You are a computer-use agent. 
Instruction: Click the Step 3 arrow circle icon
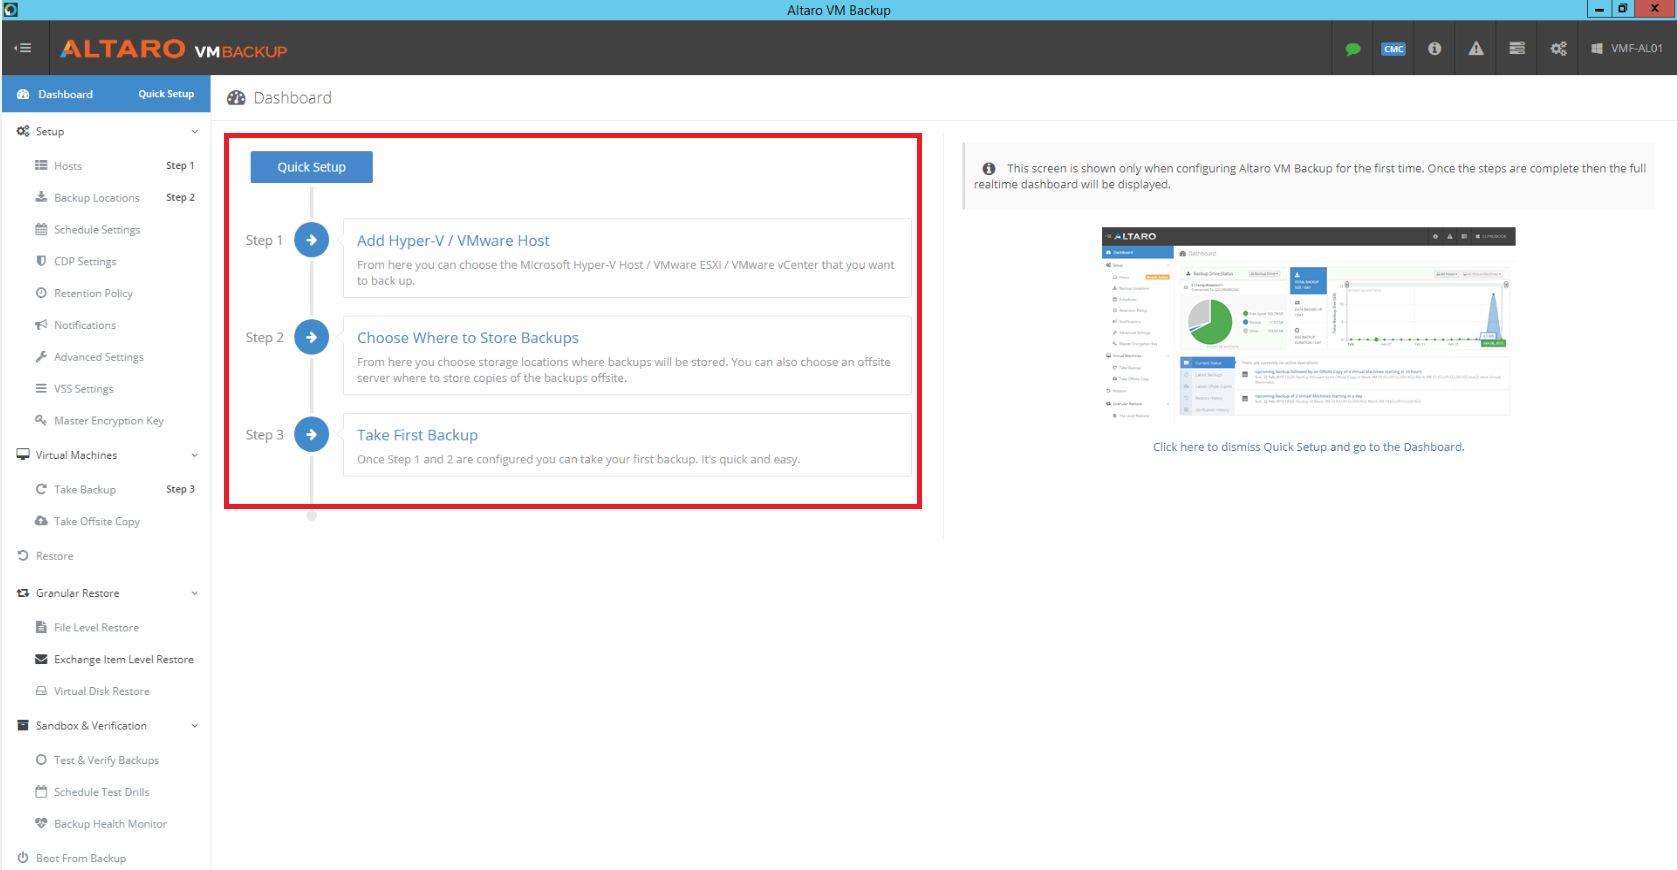311,435
